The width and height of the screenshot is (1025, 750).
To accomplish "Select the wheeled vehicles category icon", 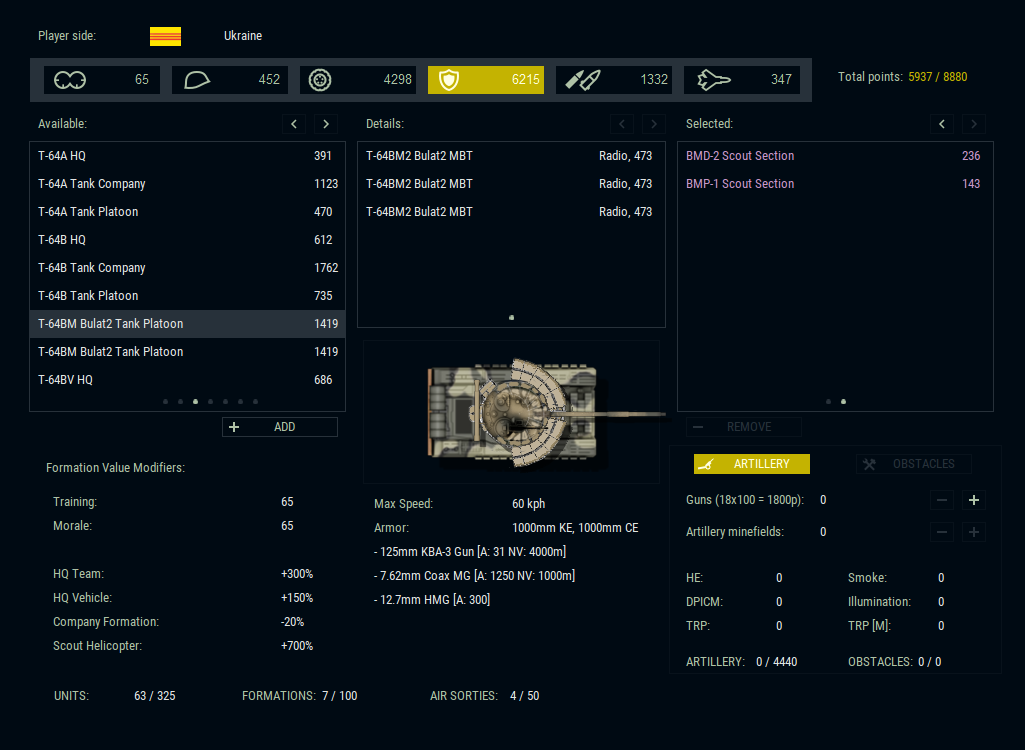I will 320,80.
